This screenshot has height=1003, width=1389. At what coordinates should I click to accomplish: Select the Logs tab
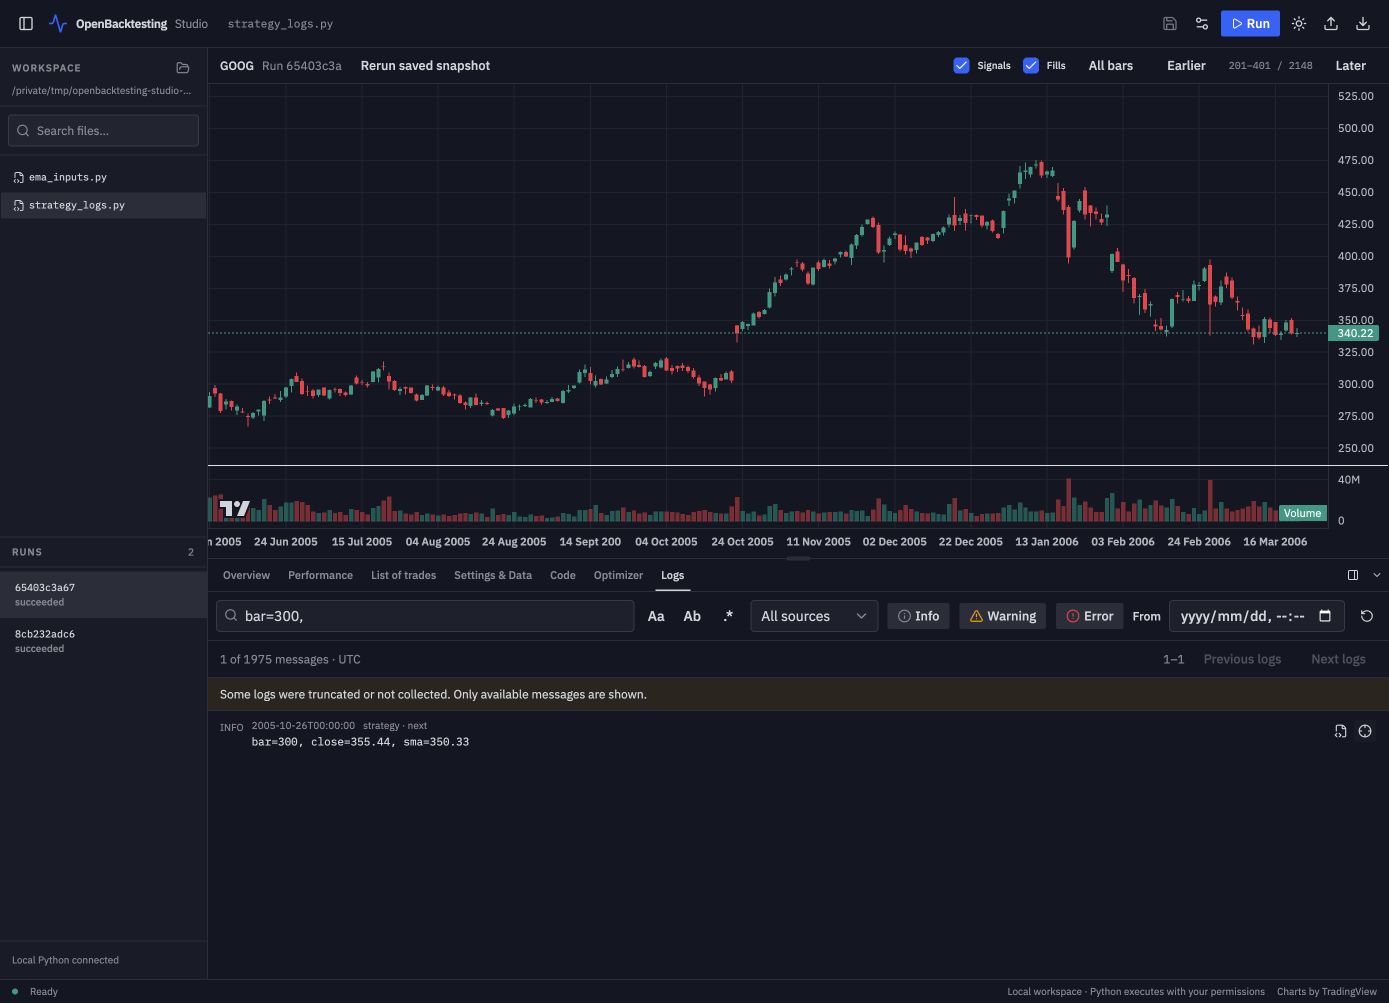(672, 575)
